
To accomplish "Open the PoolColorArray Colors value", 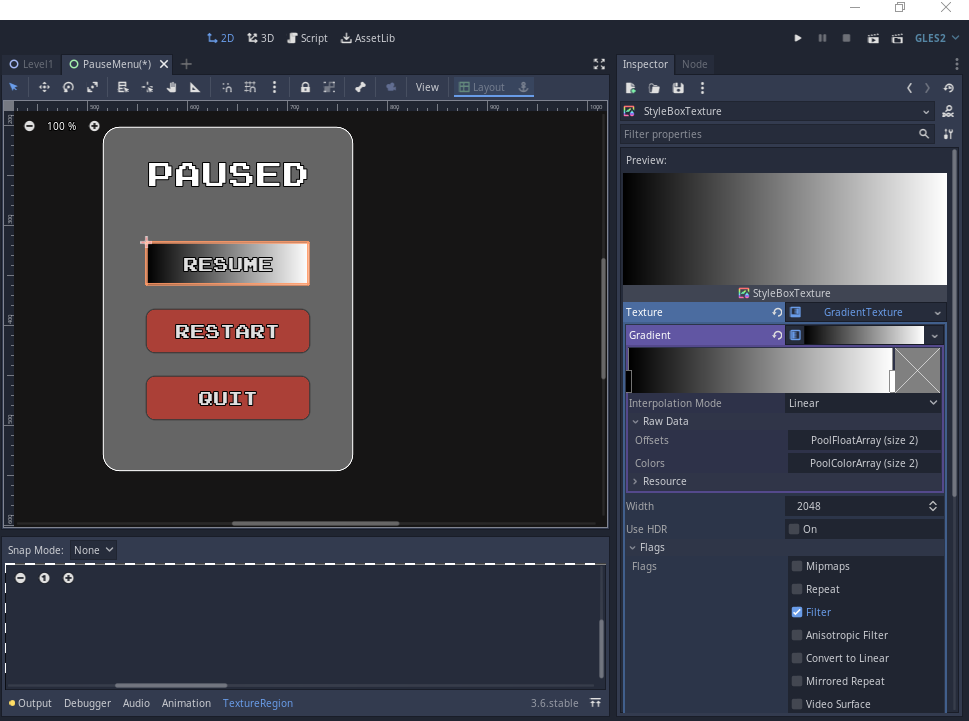I will pos(864,463).
